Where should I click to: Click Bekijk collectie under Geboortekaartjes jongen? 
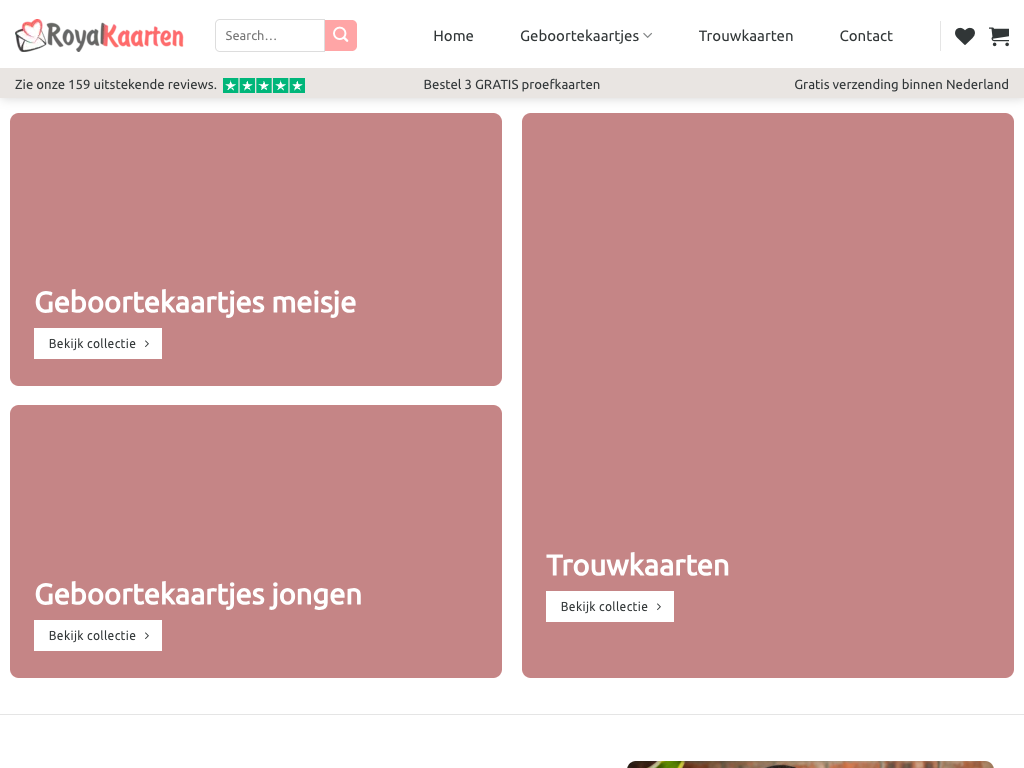98,636
